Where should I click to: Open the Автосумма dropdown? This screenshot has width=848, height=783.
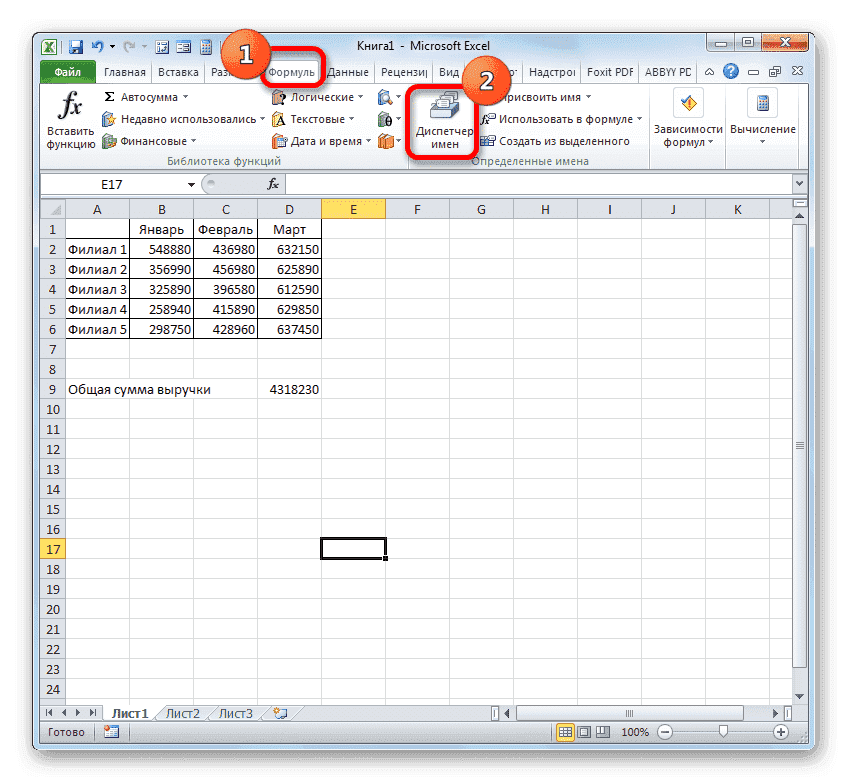click(x=150, y=97)
